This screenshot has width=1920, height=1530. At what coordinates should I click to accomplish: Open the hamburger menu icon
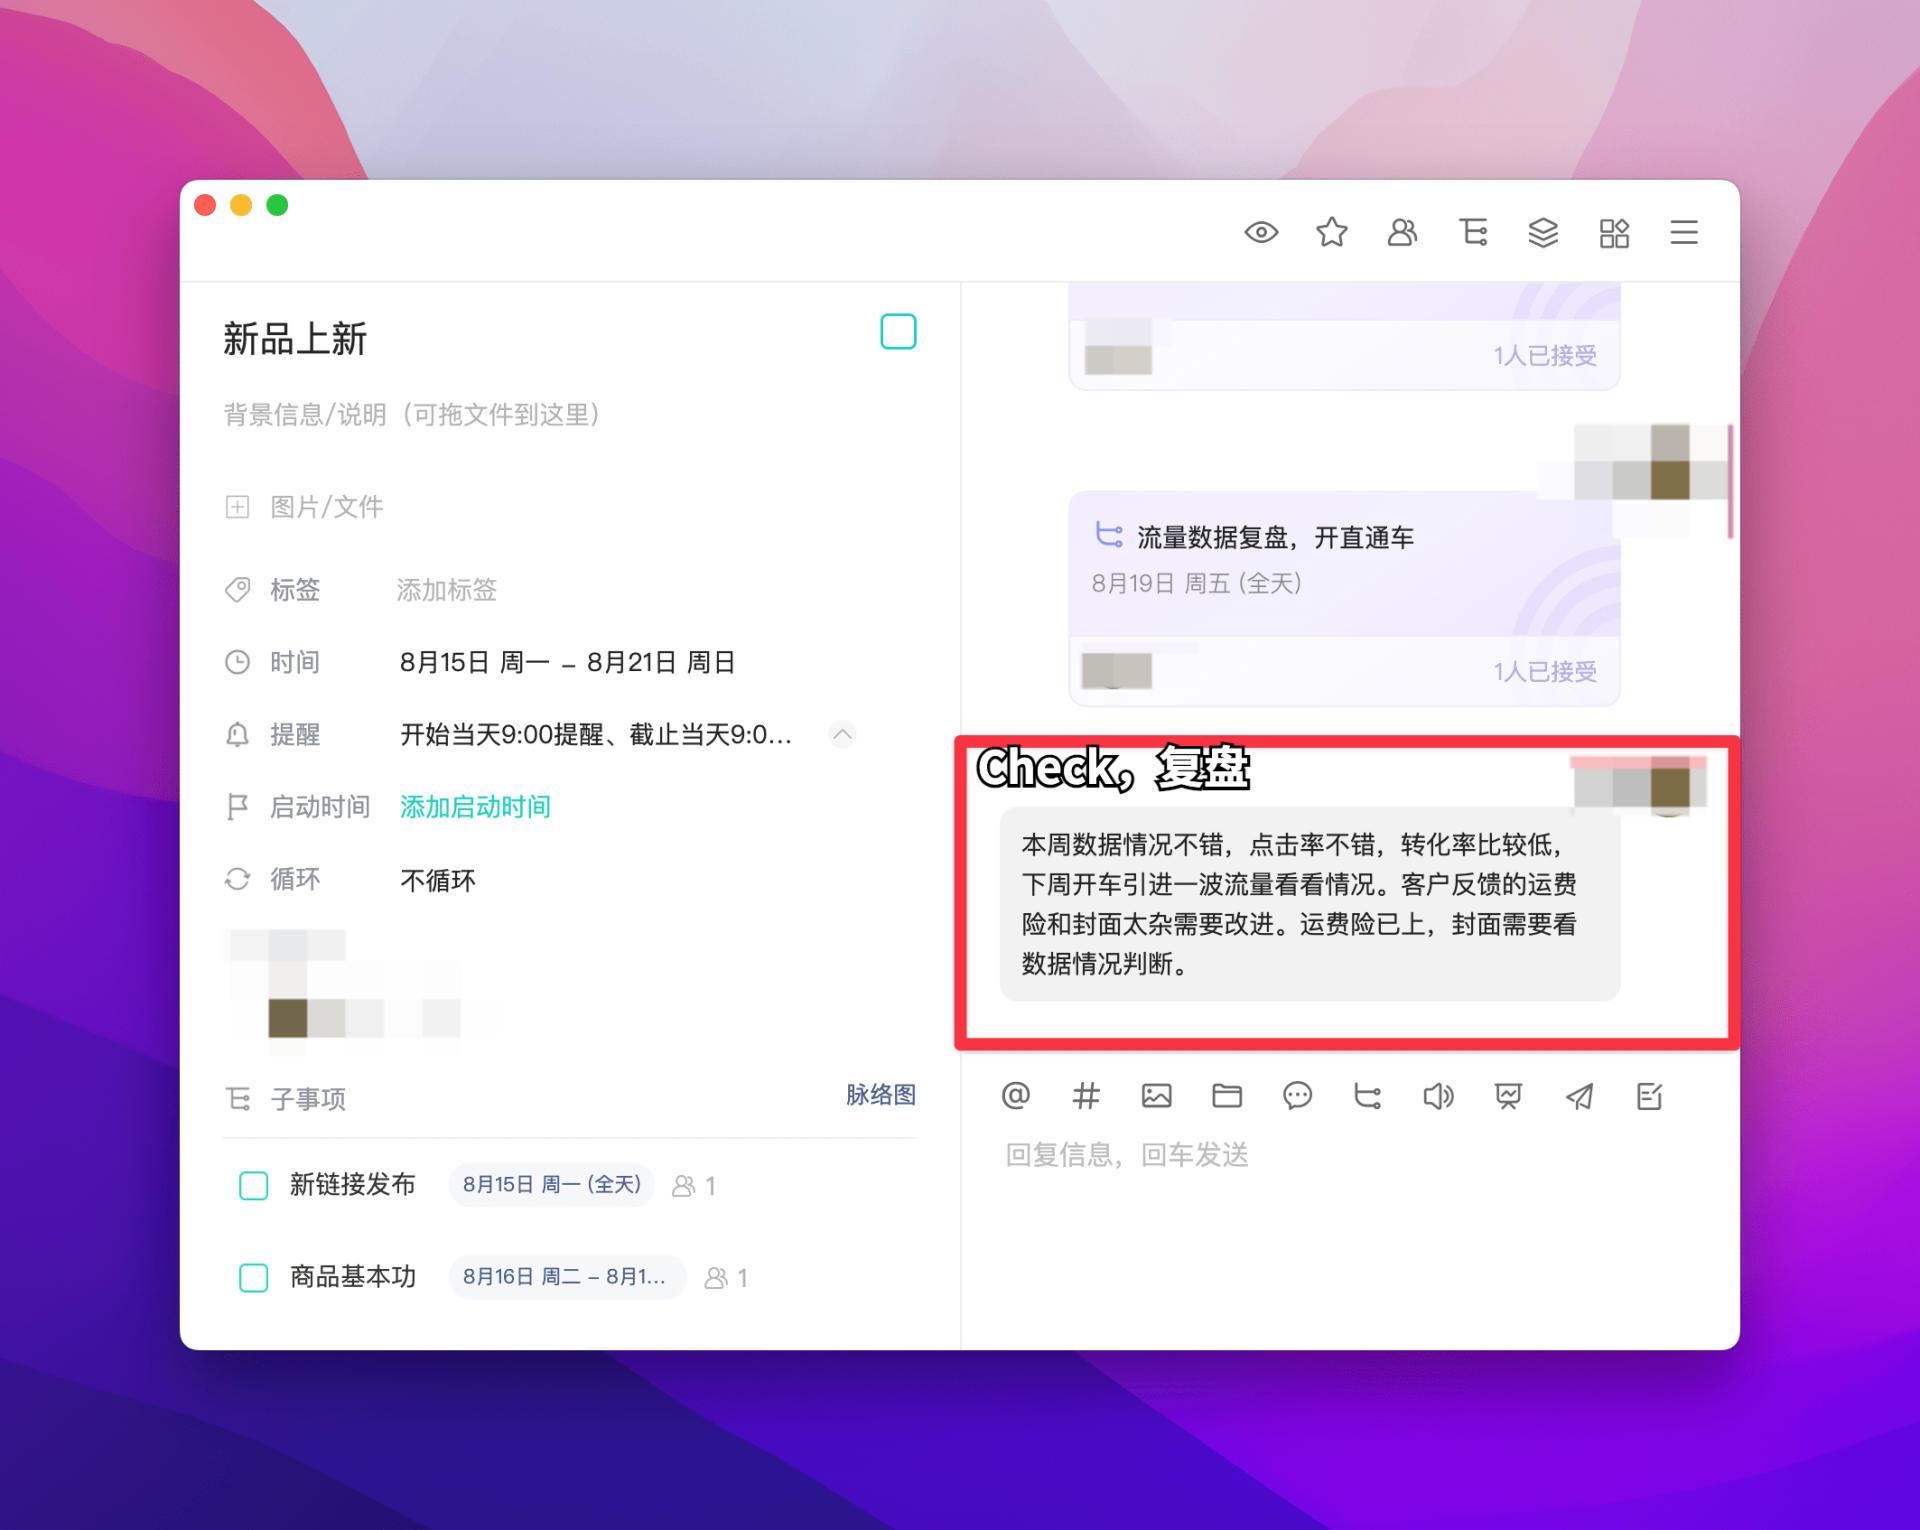[1684, 233]
